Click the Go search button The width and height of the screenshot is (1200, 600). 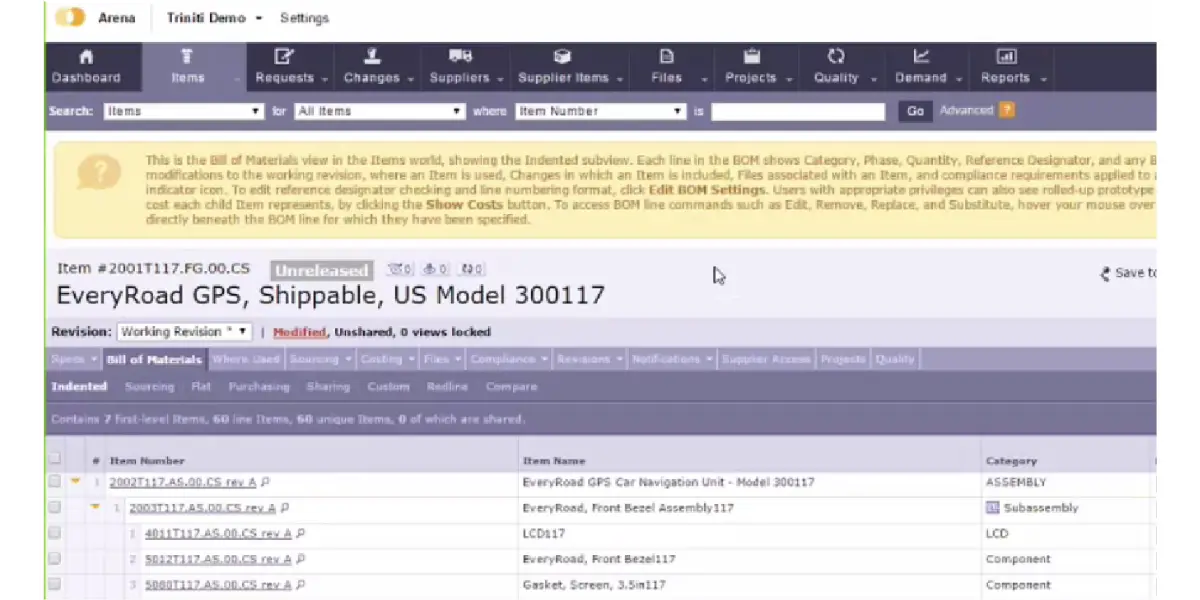[x=915, y=111]
